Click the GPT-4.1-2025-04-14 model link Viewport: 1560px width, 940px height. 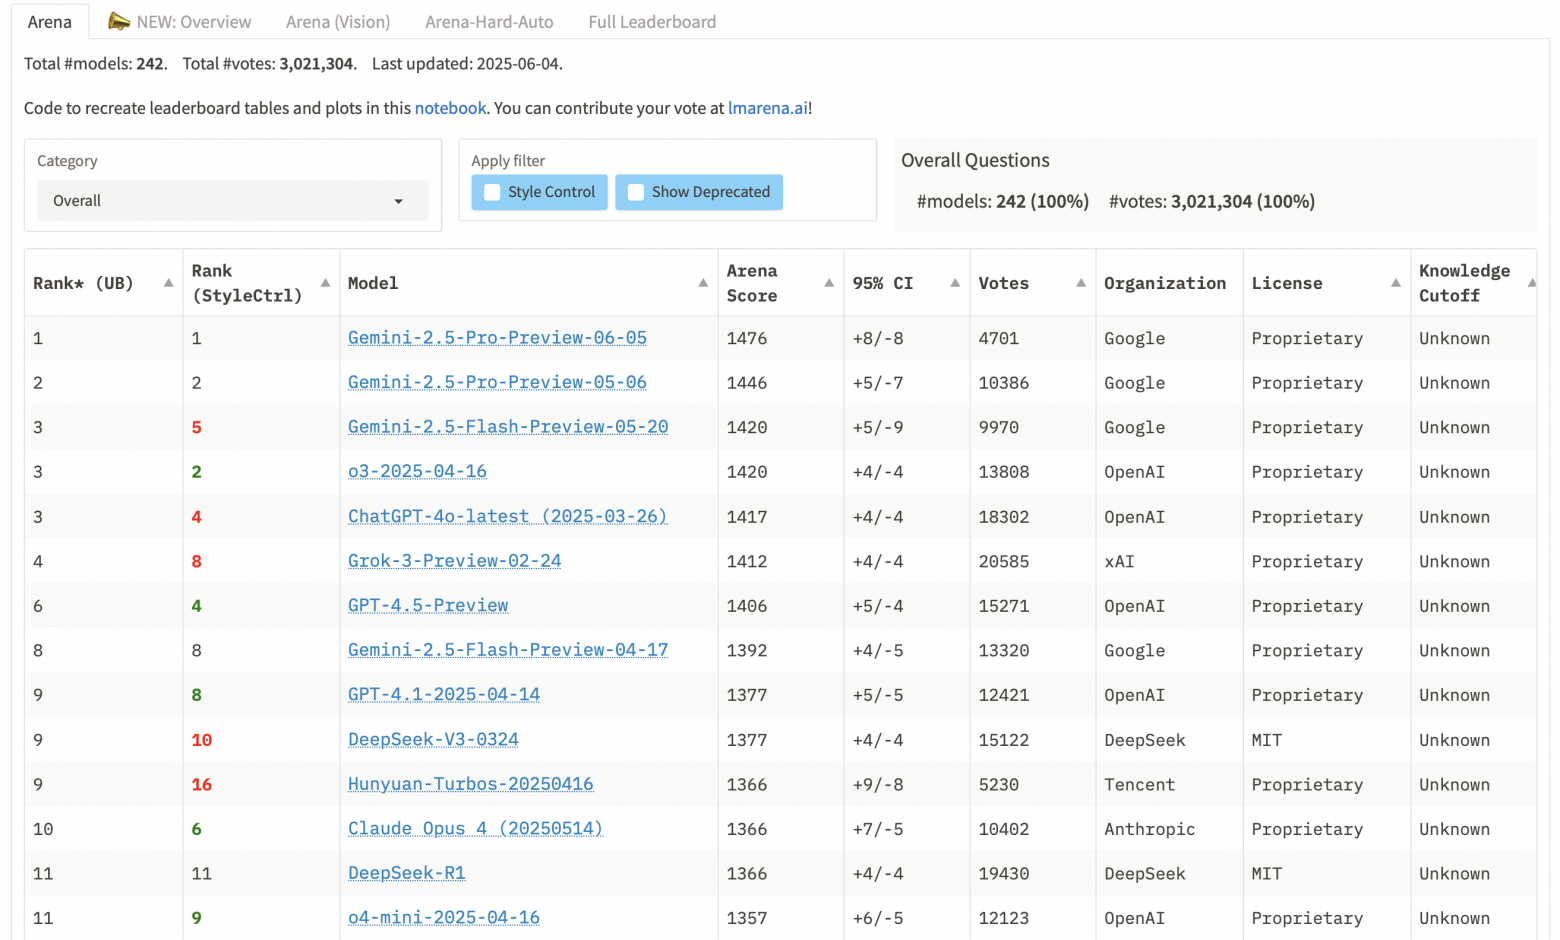[x=444, y=694]
